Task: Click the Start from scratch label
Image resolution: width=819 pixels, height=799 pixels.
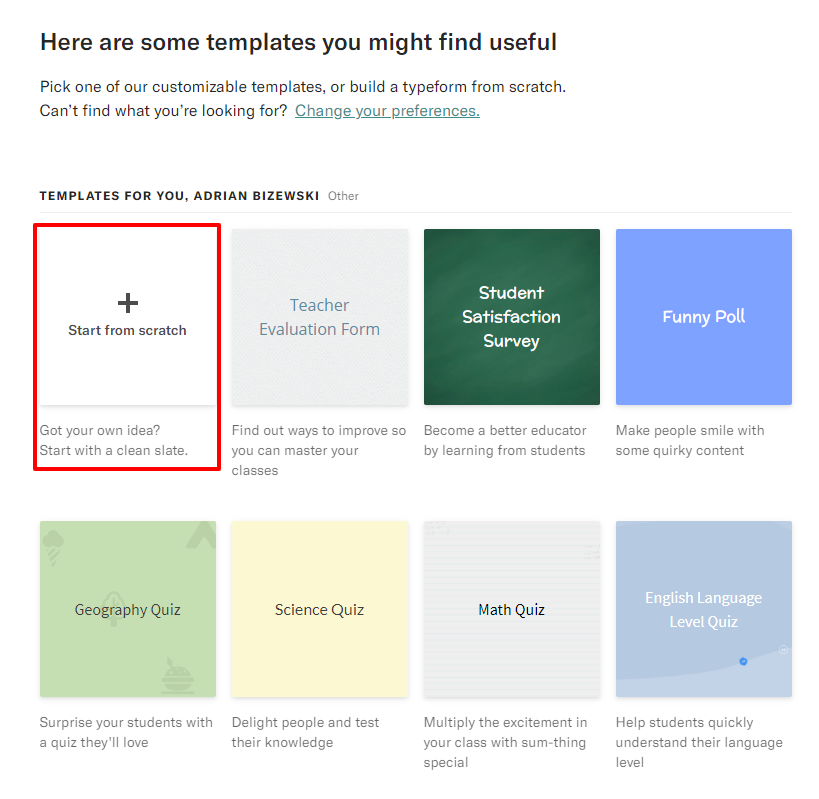Action: click(x=127, y=330)
